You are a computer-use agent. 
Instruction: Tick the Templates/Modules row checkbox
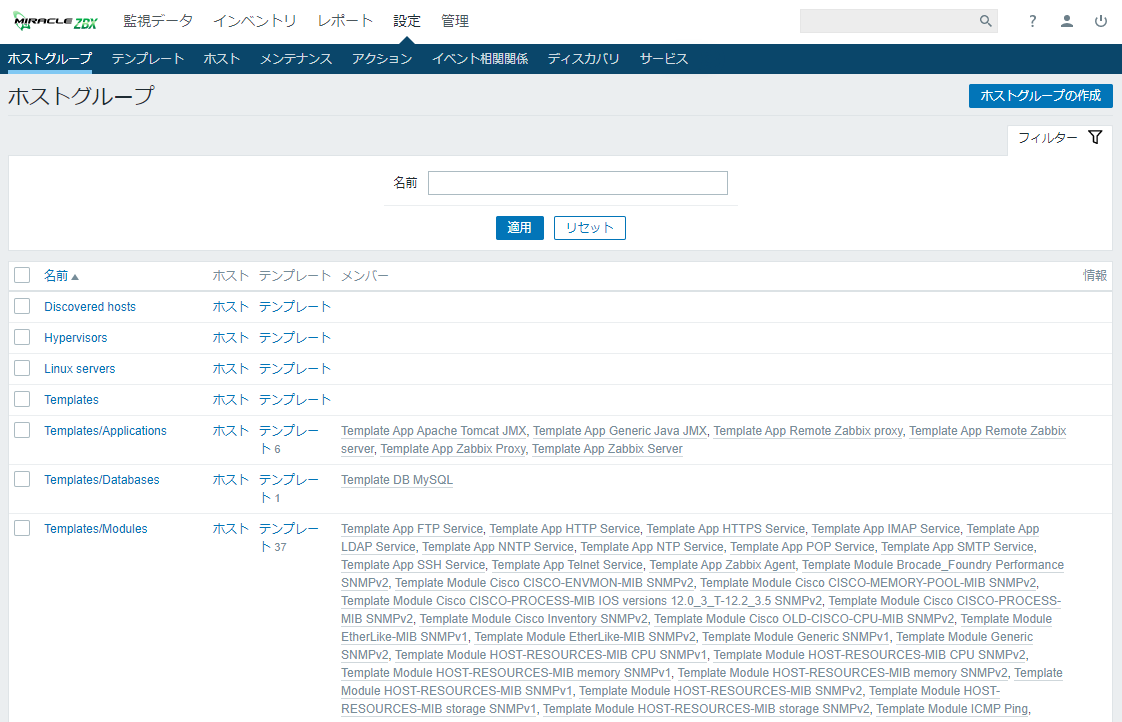[x=22, y=528]
